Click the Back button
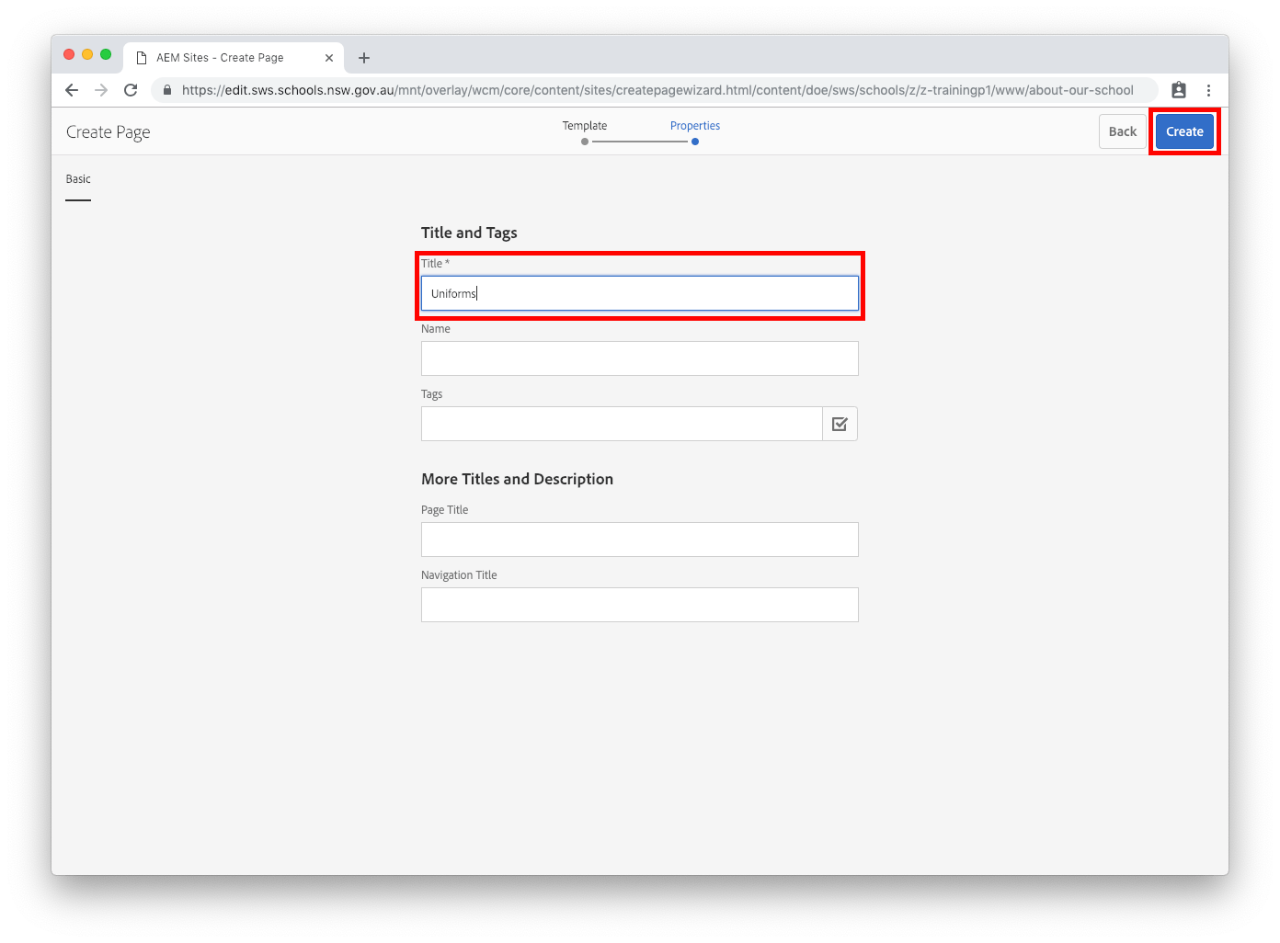Image resolution: width=1280 pixels, height=943 pixels. [x=1123, y=132]
